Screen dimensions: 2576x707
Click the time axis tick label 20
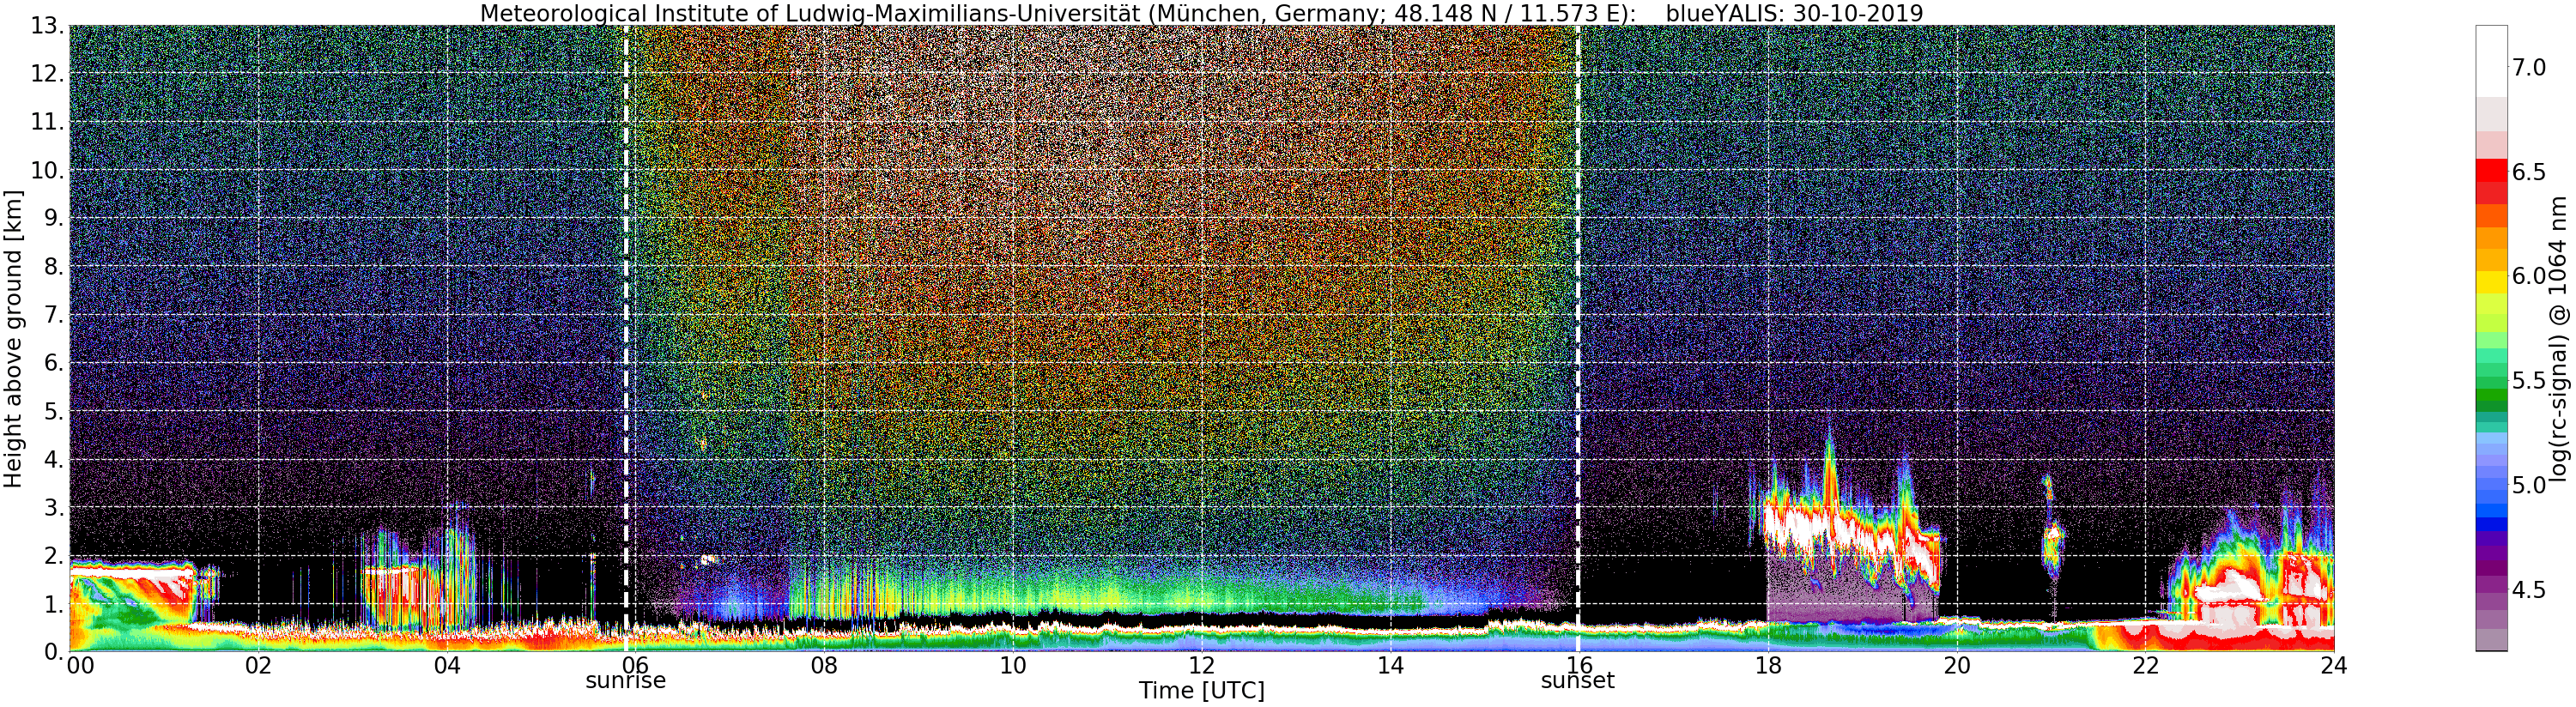pyautogui.click(x=1957, y=666)
